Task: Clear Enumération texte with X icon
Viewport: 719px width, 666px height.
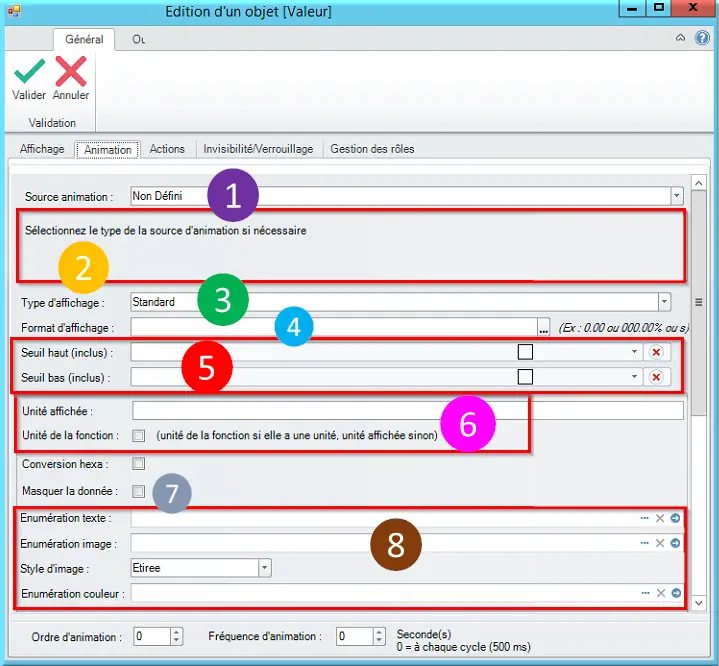Action: [x=660, y=518]
